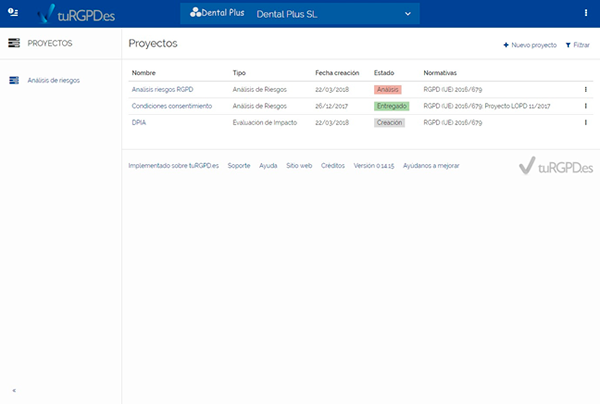600x404 pixels.
Task: Click the Dental Plus company logo
Action: point(217,13)
